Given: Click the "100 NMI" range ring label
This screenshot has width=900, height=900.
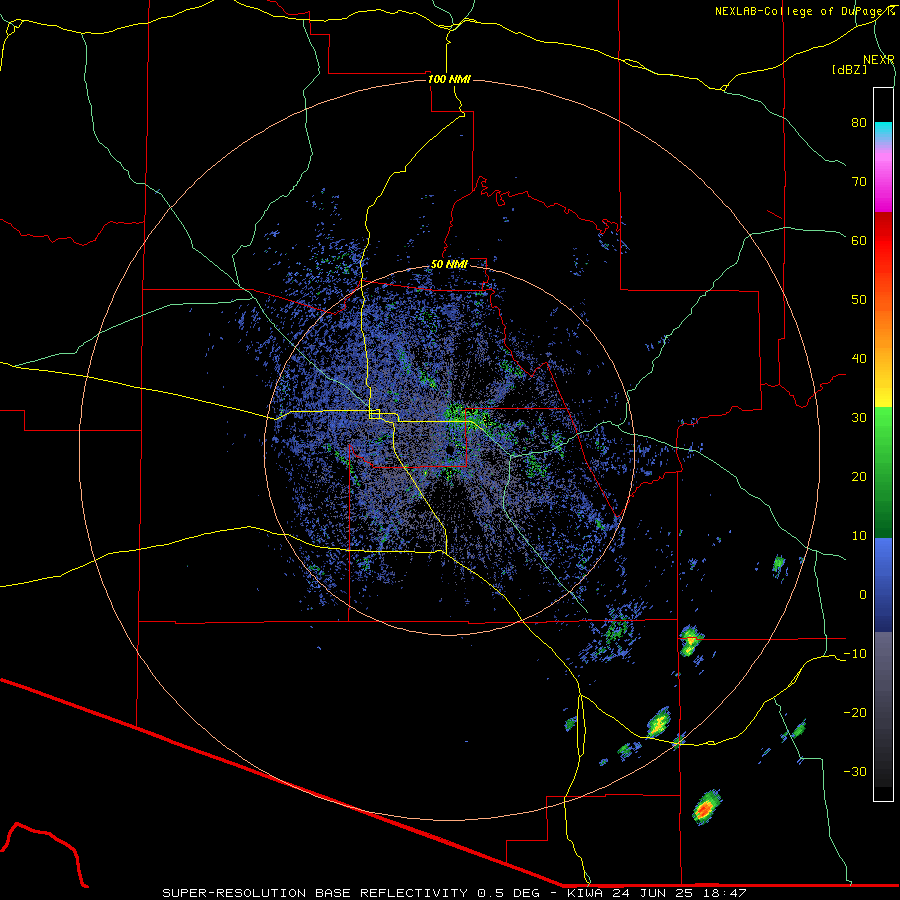Looking at the screenshot, I should pyautogui.click(x=449, y=79).
